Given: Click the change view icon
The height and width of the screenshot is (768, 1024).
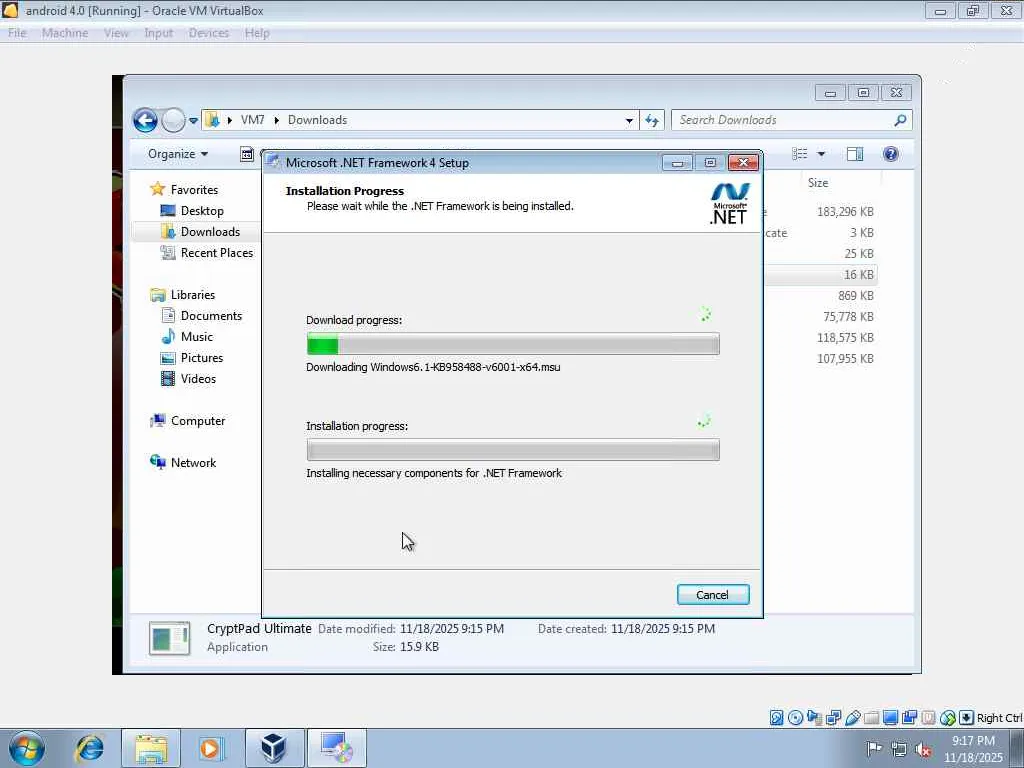Looking at the screenshot, I should [799, 154].
